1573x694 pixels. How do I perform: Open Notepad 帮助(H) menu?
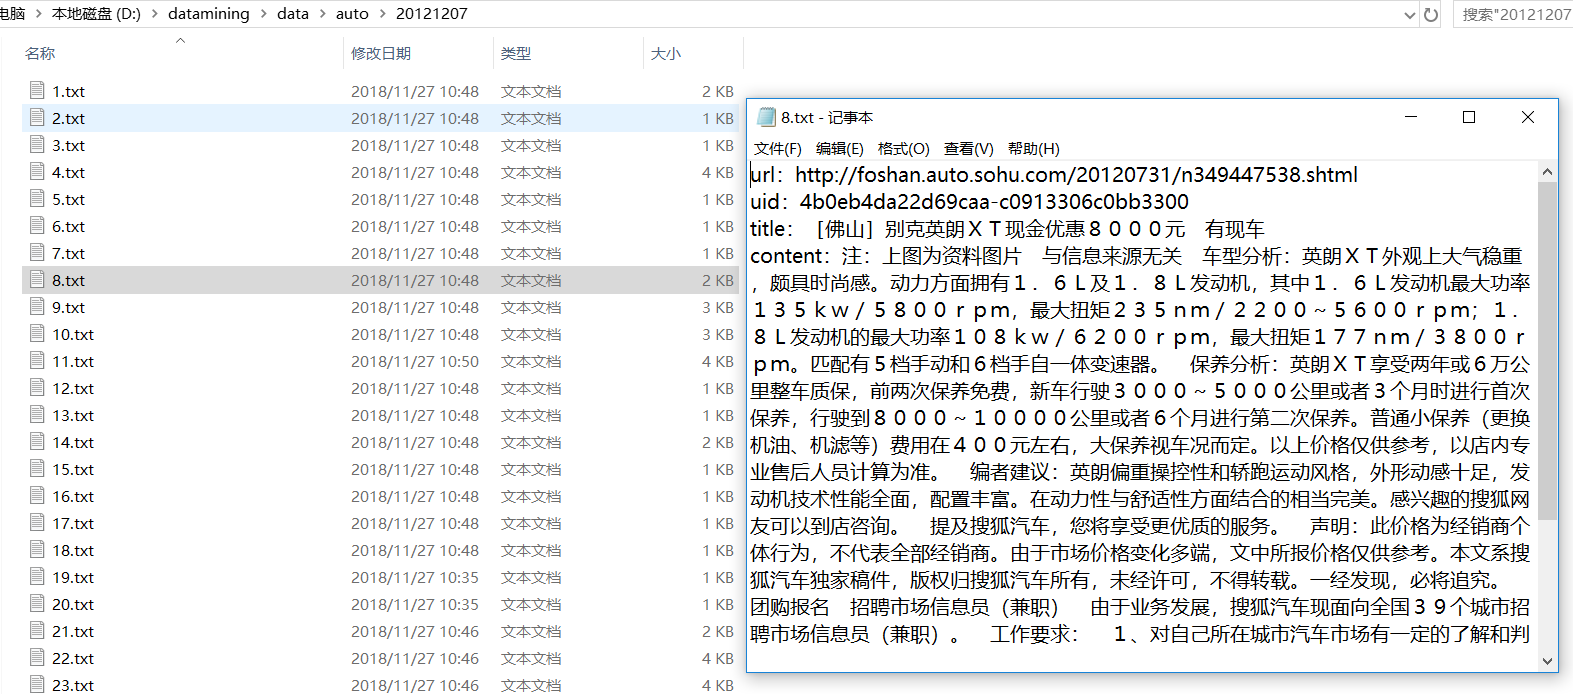tap(1033, 148)
